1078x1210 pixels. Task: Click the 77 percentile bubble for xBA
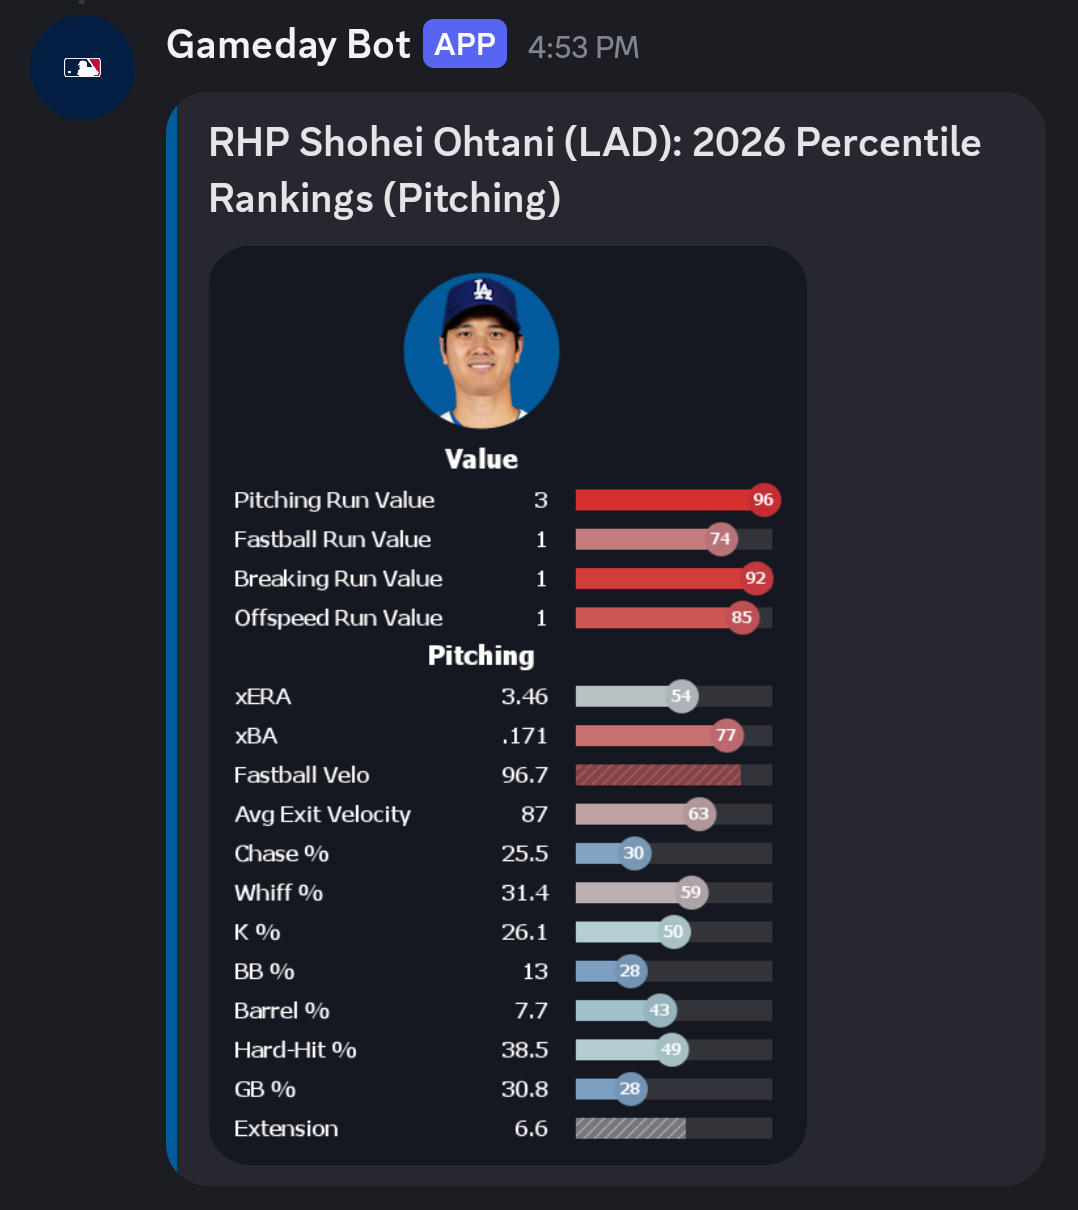[x=726, y=735]
